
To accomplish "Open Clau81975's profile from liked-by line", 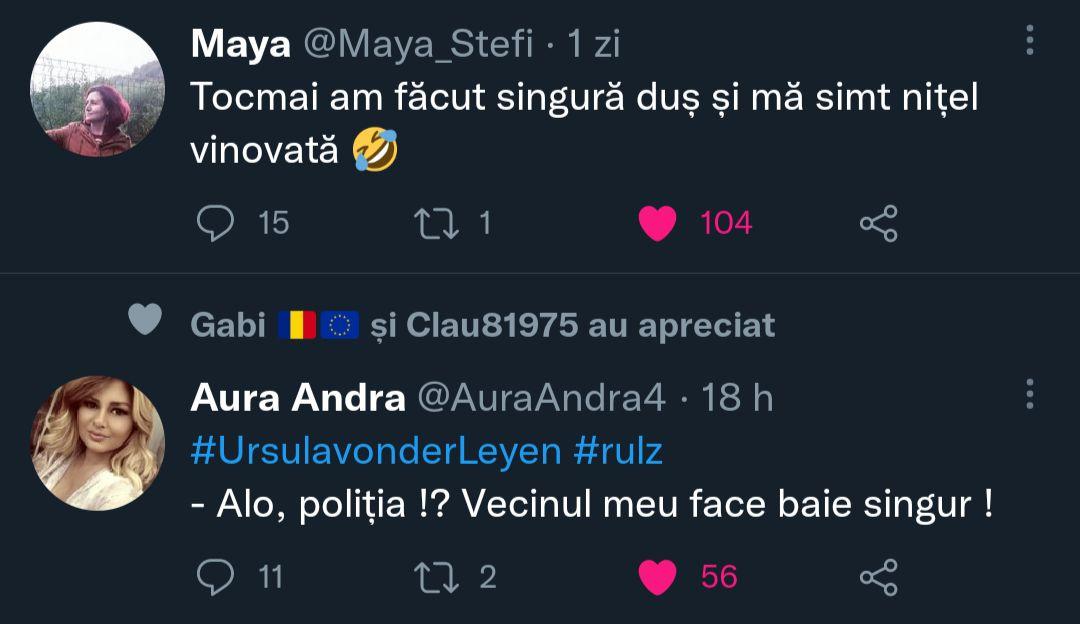I will [x=492, y=324].
